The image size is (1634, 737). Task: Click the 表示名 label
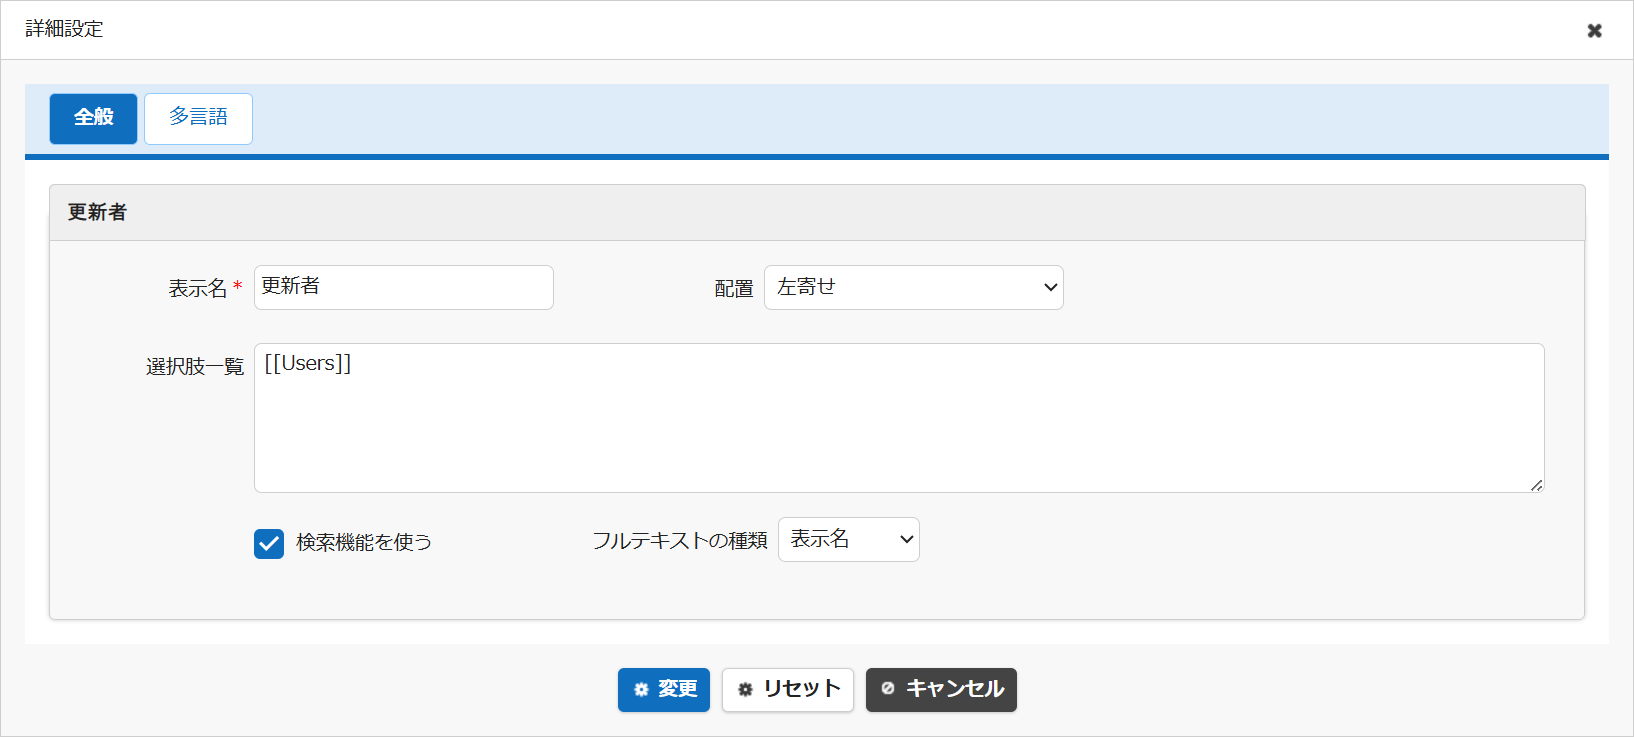pyautogui.click(x=198, y=288)
